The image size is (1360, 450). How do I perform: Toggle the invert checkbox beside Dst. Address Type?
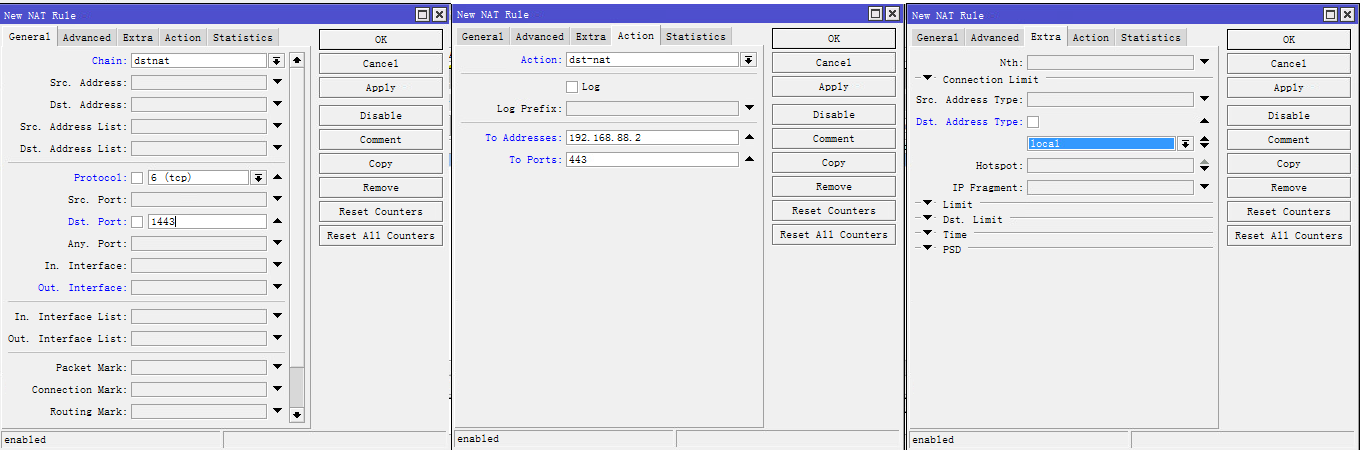[x=1033, y=122]
